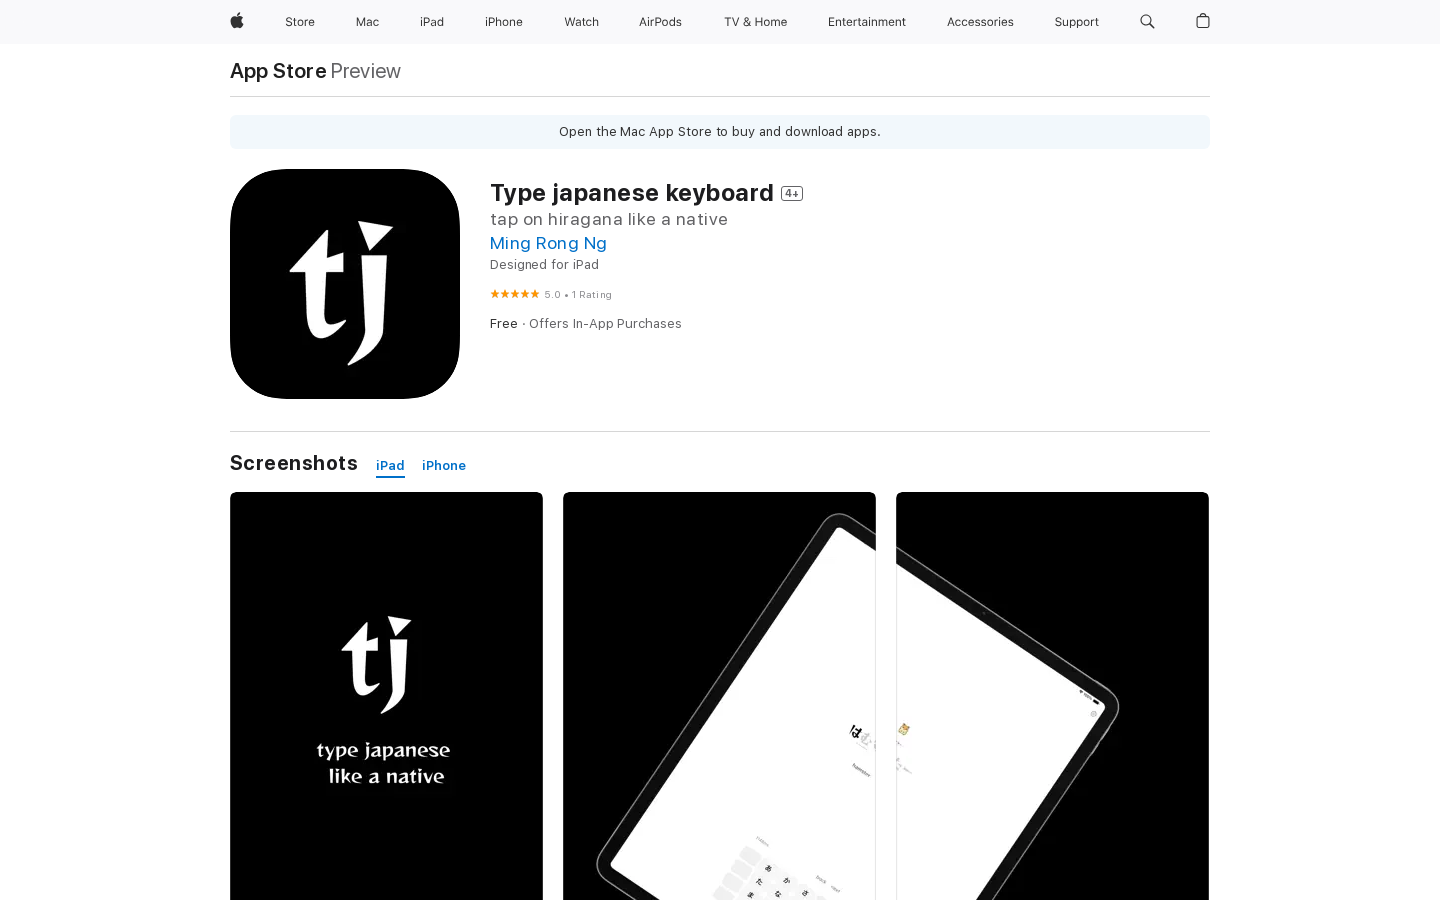Click the Apple logo icon
The image size is (1440, 900).
click(237, 21)
